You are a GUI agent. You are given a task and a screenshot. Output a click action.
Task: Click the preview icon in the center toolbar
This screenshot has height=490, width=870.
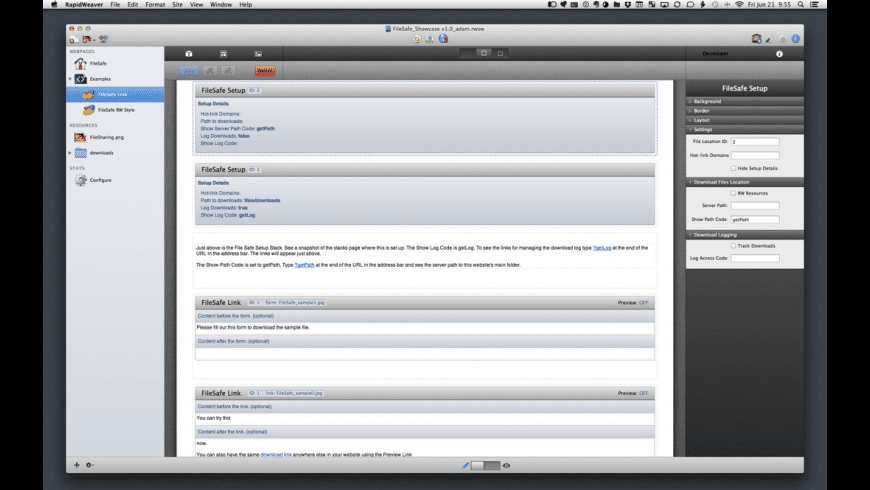[417, 39]
